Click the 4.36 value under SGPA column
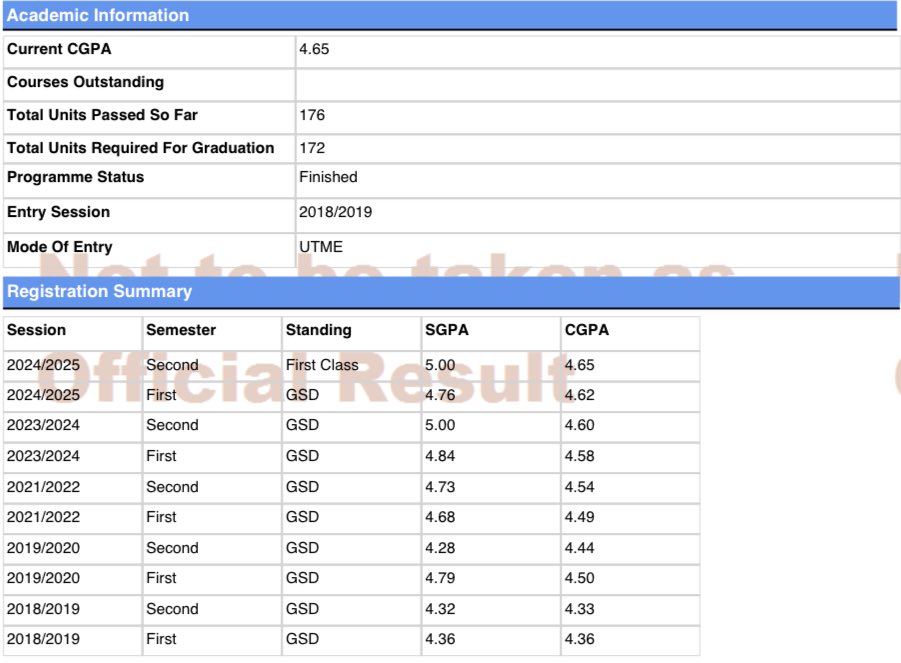This screenshot has height=663, width=901. [x=440, y=639]
